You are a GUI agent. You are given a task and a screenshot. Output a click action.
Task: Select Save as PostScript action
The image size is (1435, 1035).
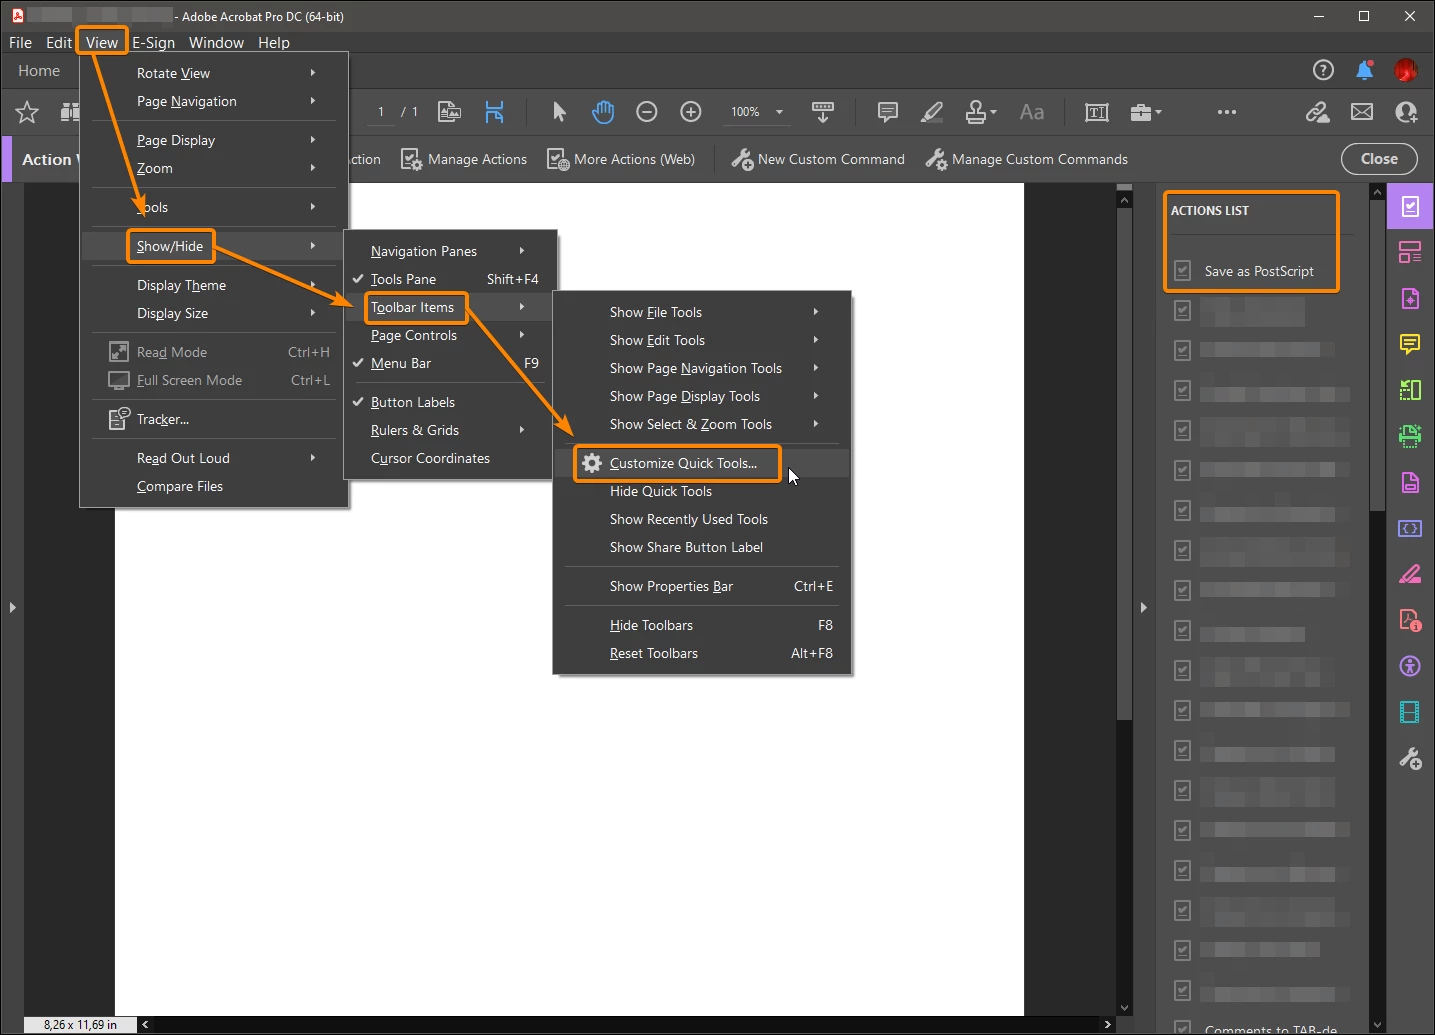point(1259,271)
